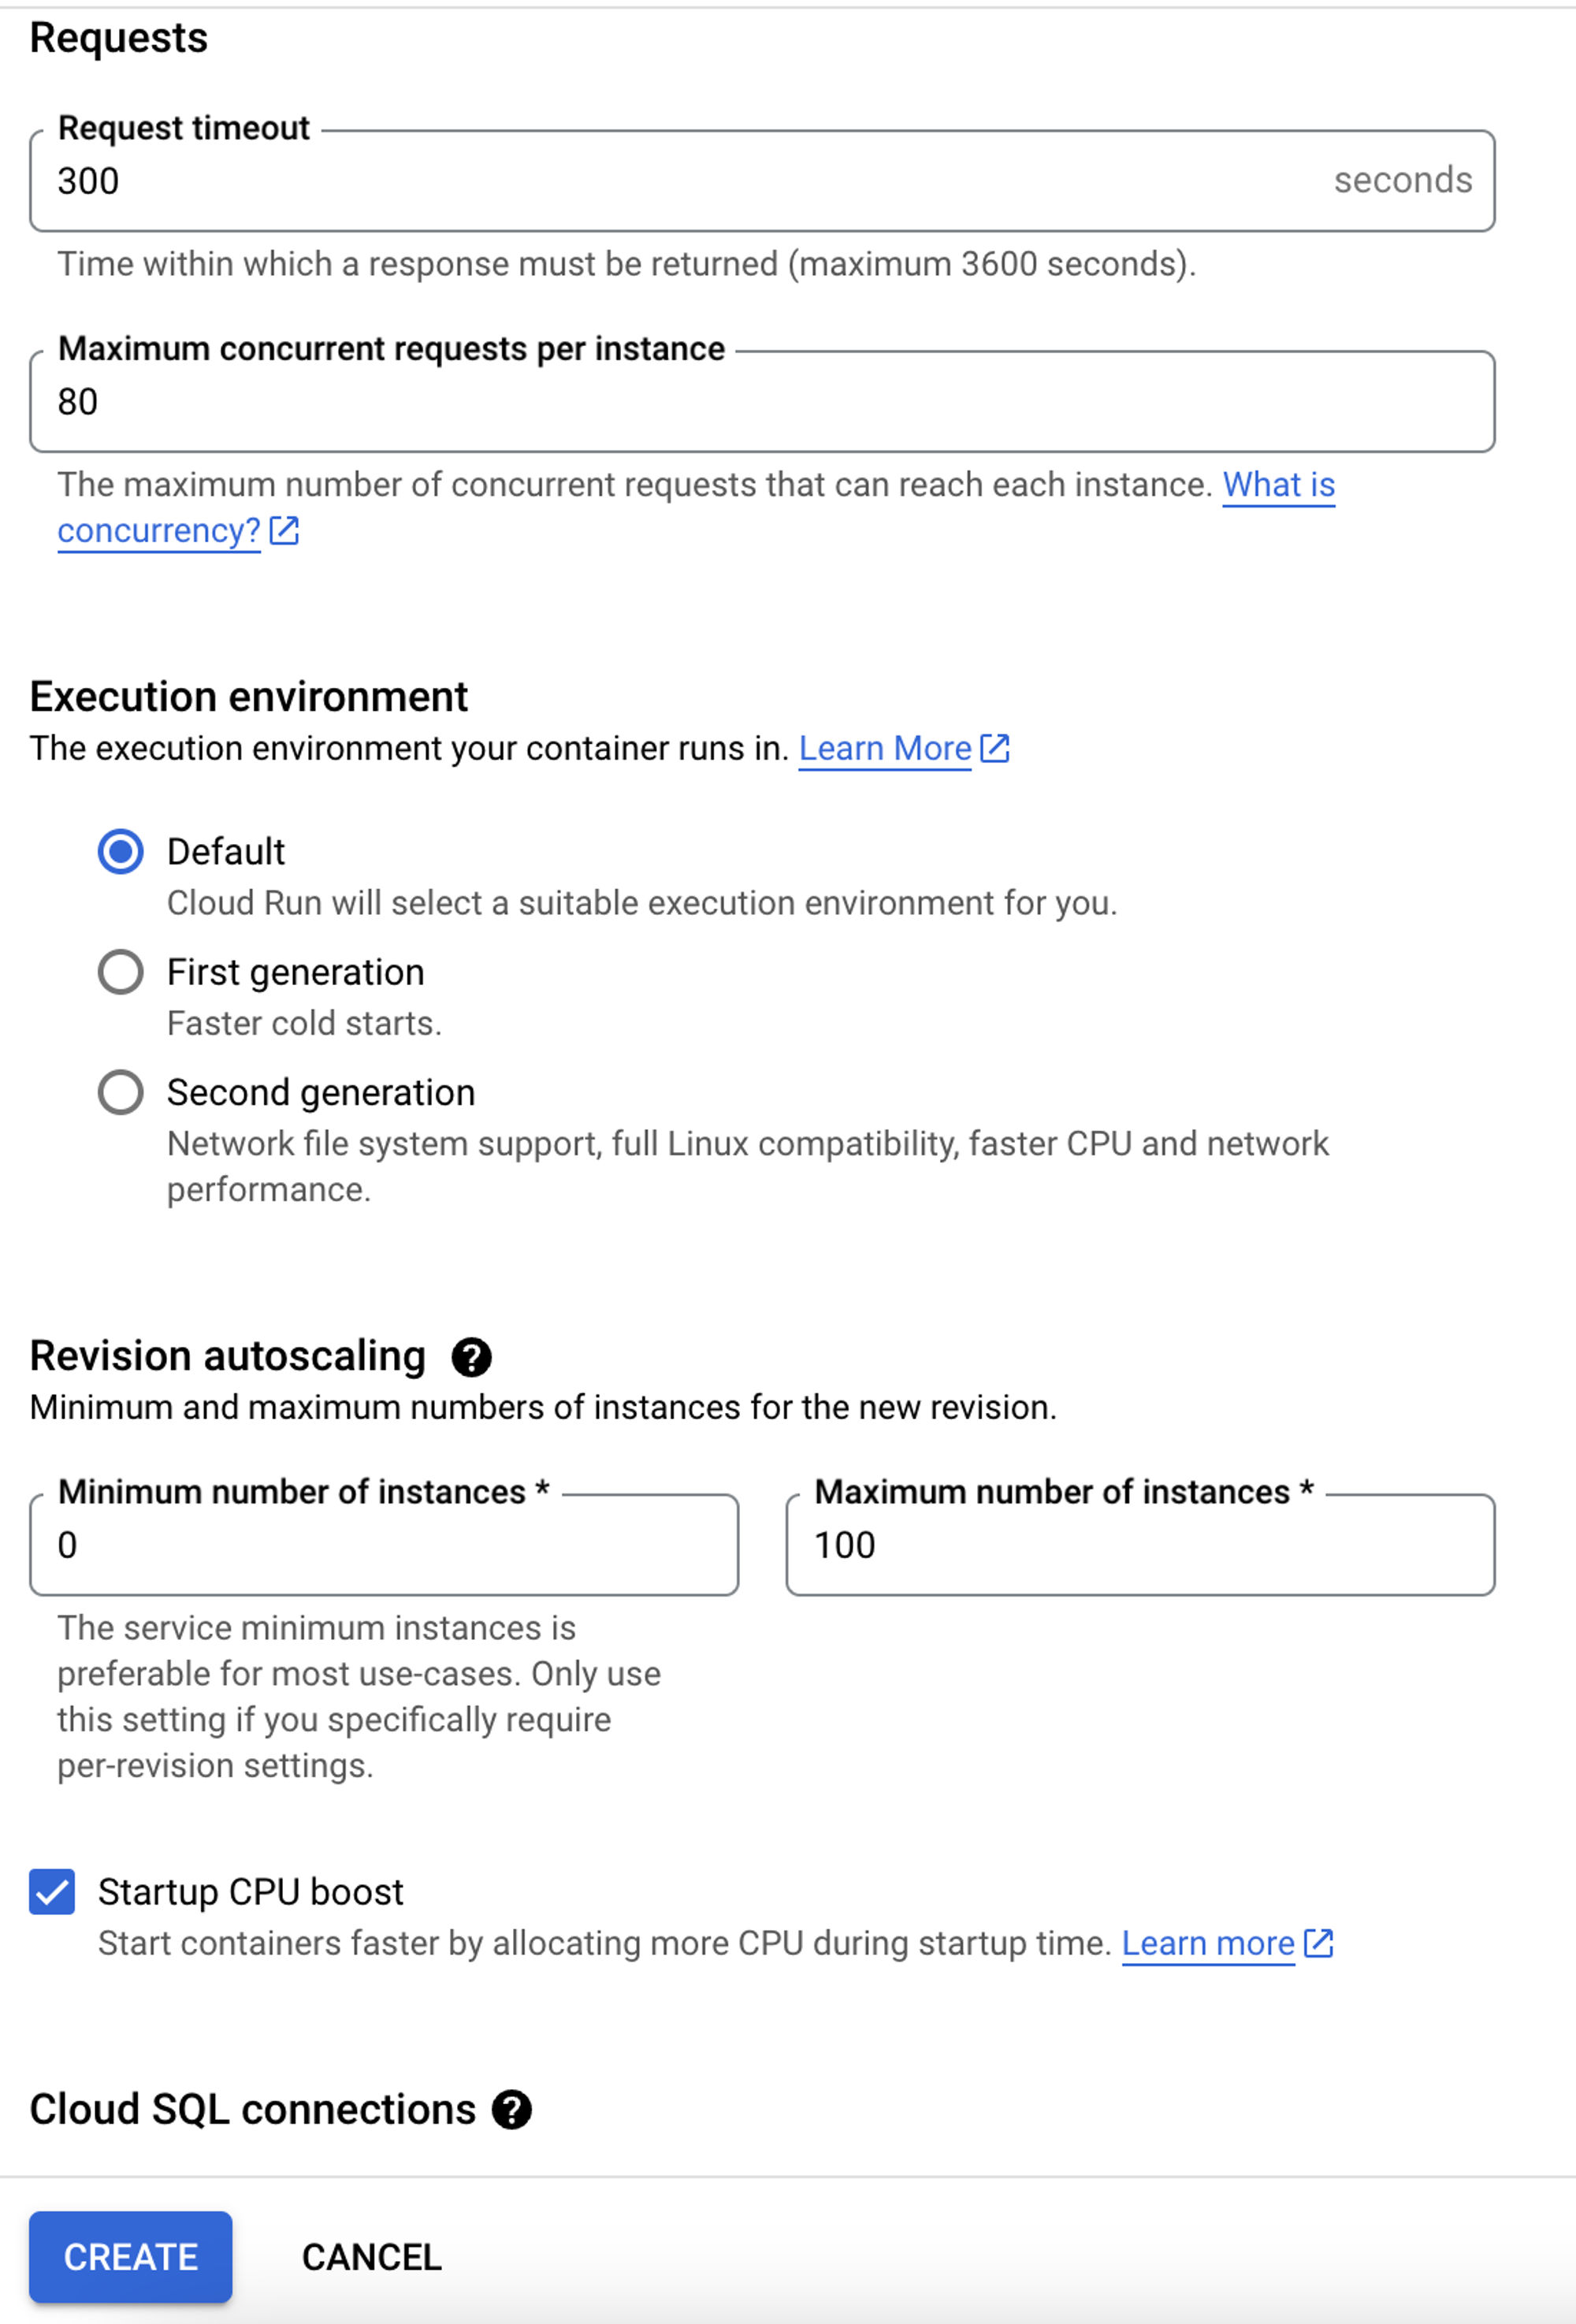This screenshot has height=2324, width=1576.
Task: Open execution environment Learn More link
Action: tap(885, 748)
